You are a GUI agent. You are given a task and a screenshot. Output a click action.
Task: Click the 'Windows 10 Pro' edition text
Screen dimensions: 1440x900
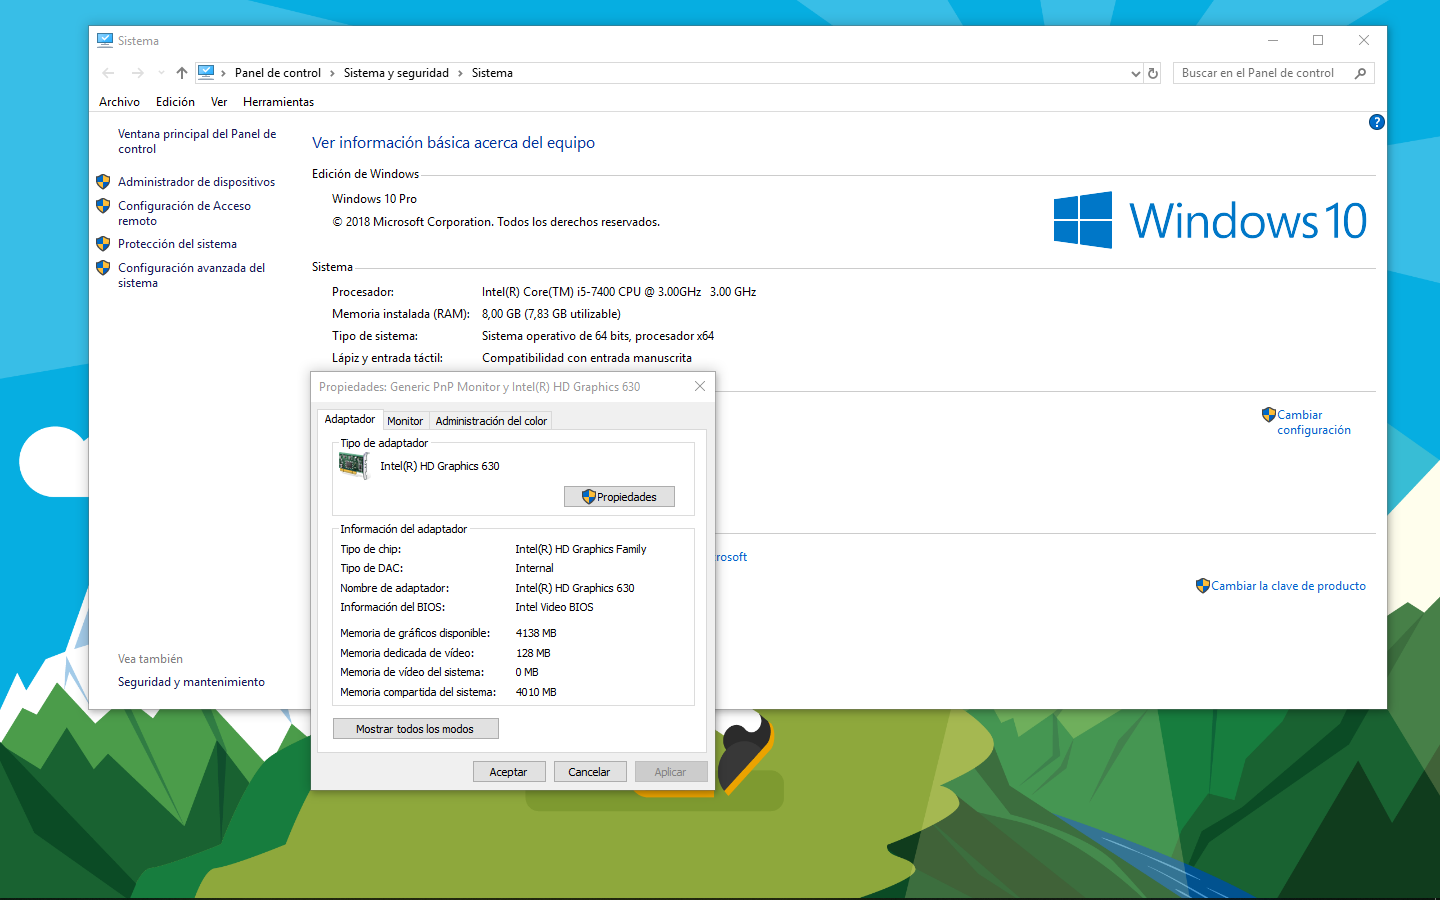(374, 199)
